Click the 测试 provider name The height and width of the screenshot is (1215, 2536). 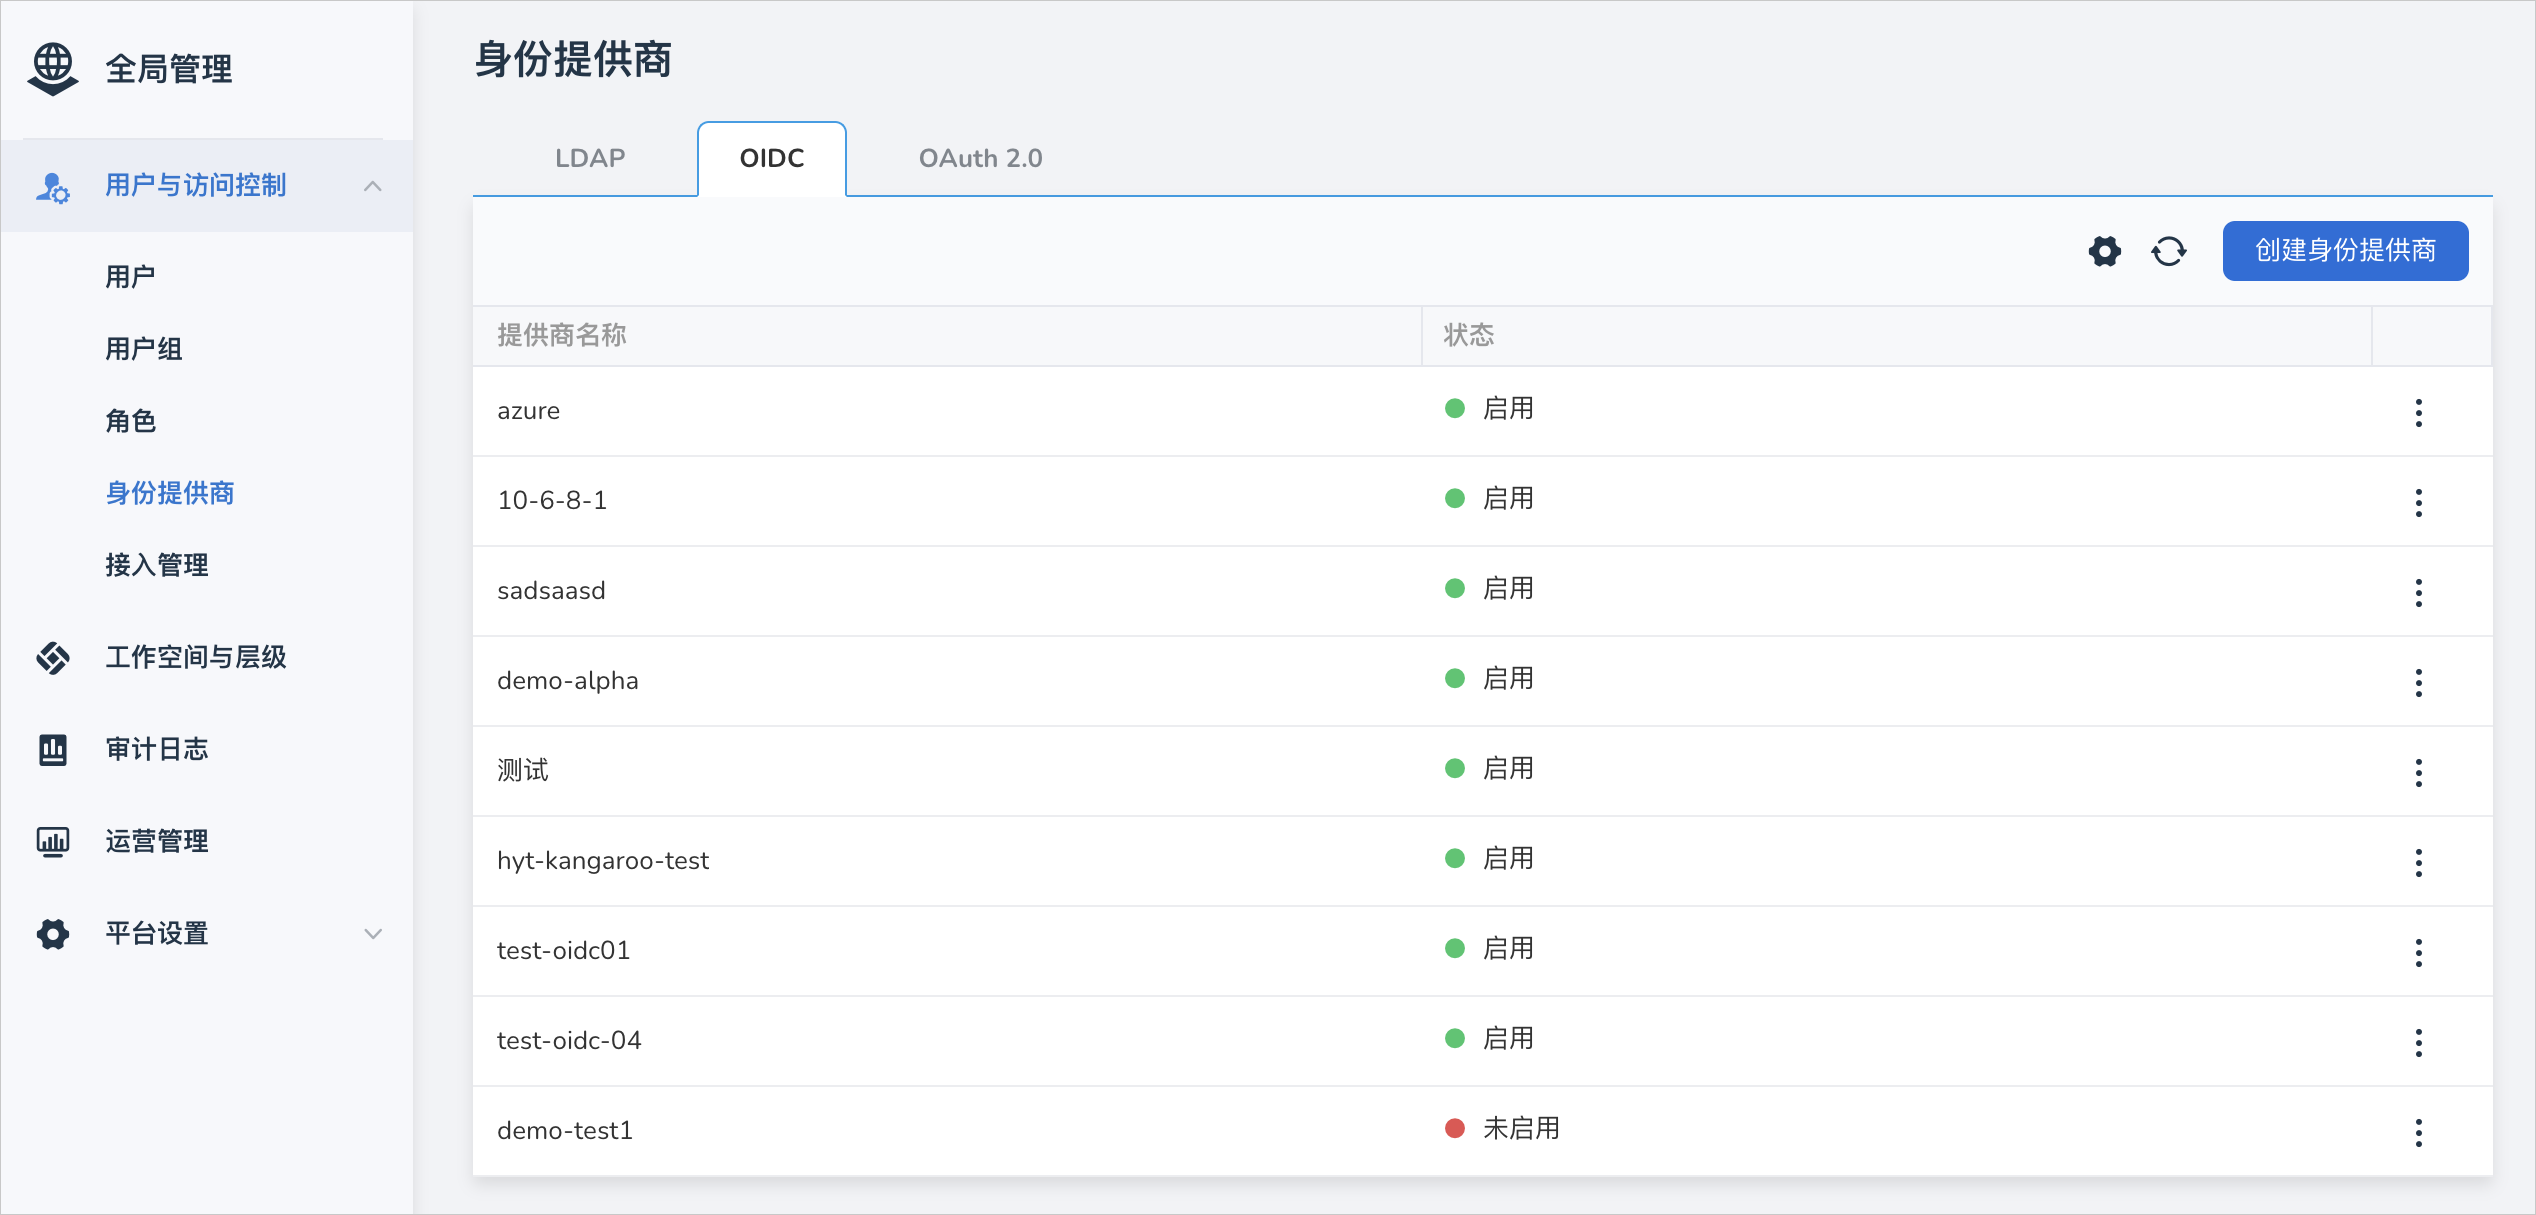point(523,770)
